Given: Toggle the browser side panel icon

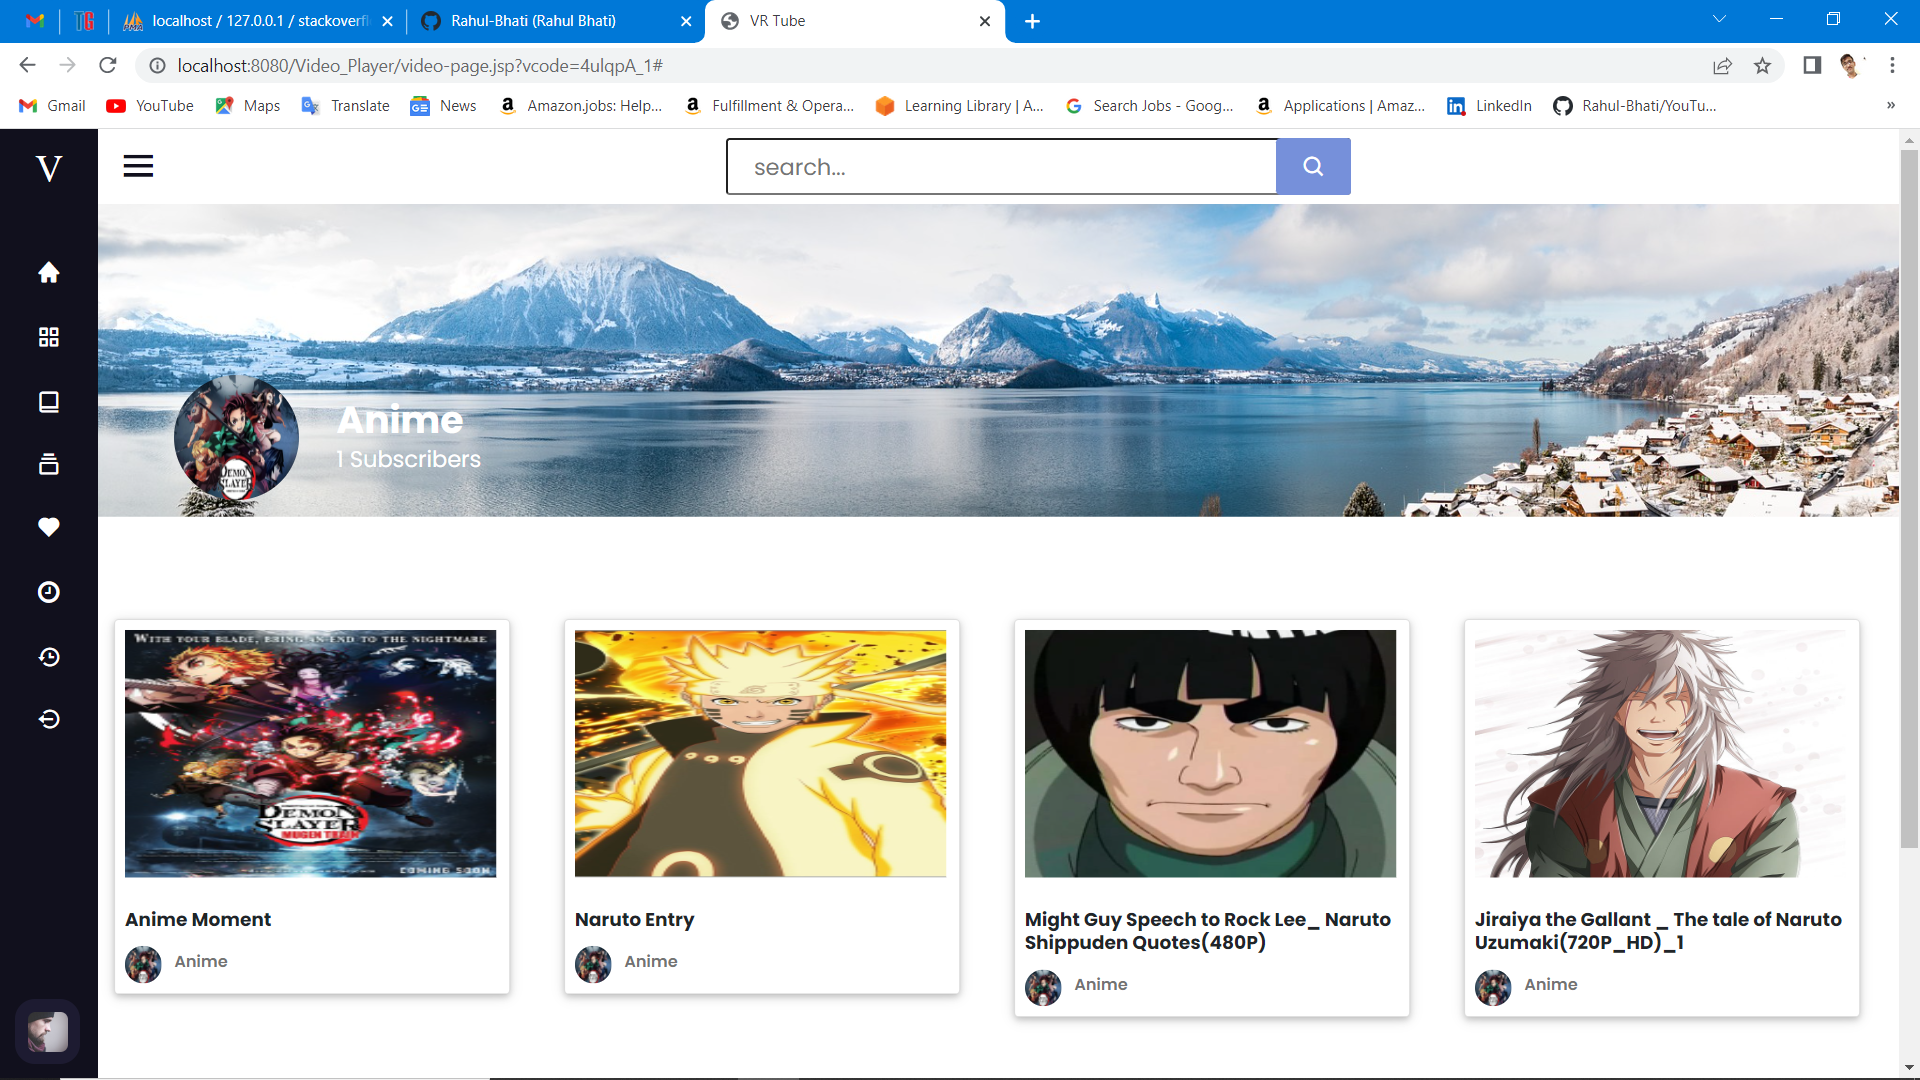Looking at the screenshot, I should pos(1811,66).
